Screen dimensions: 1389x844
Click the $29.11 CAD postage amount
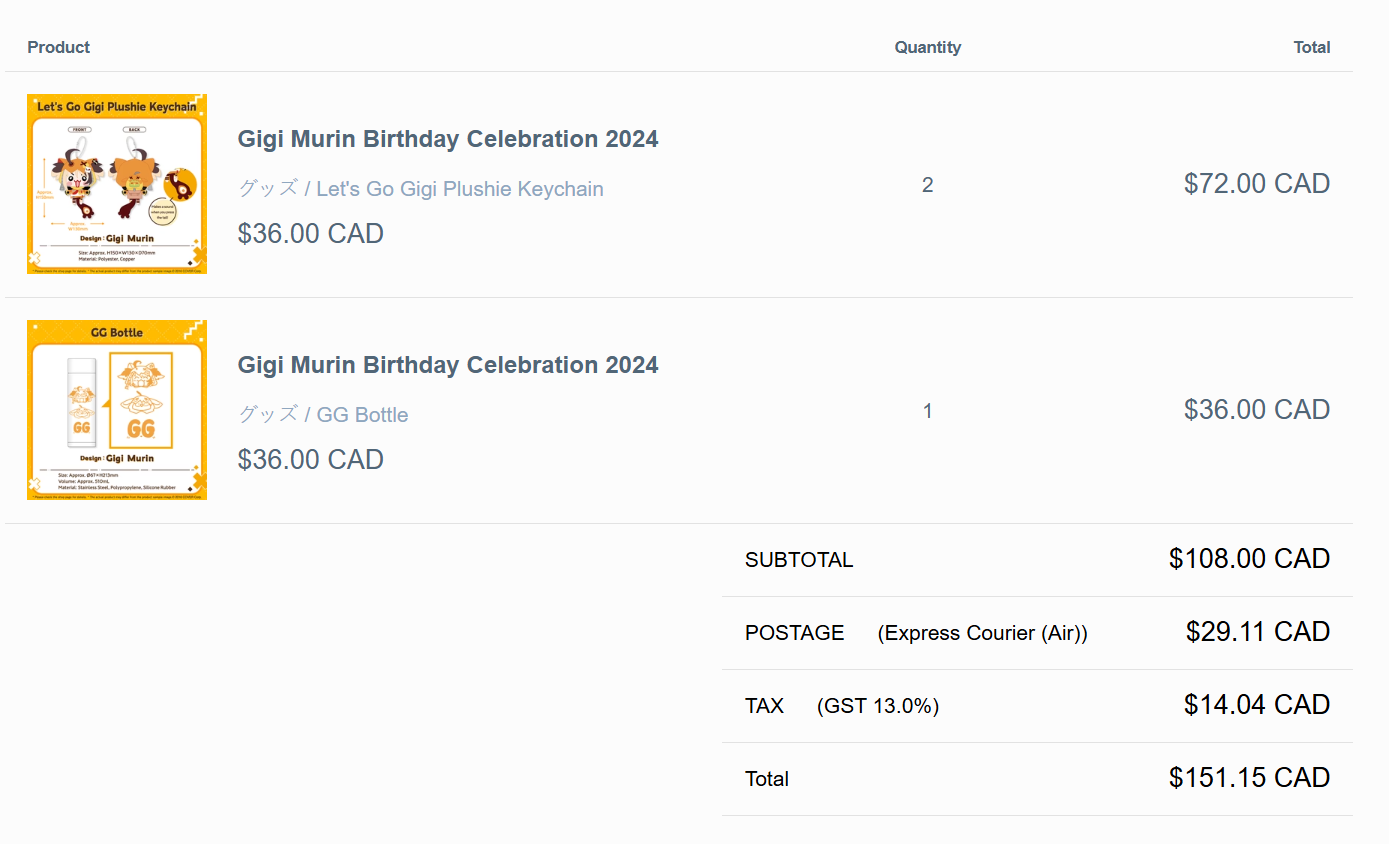(1257, 632)
